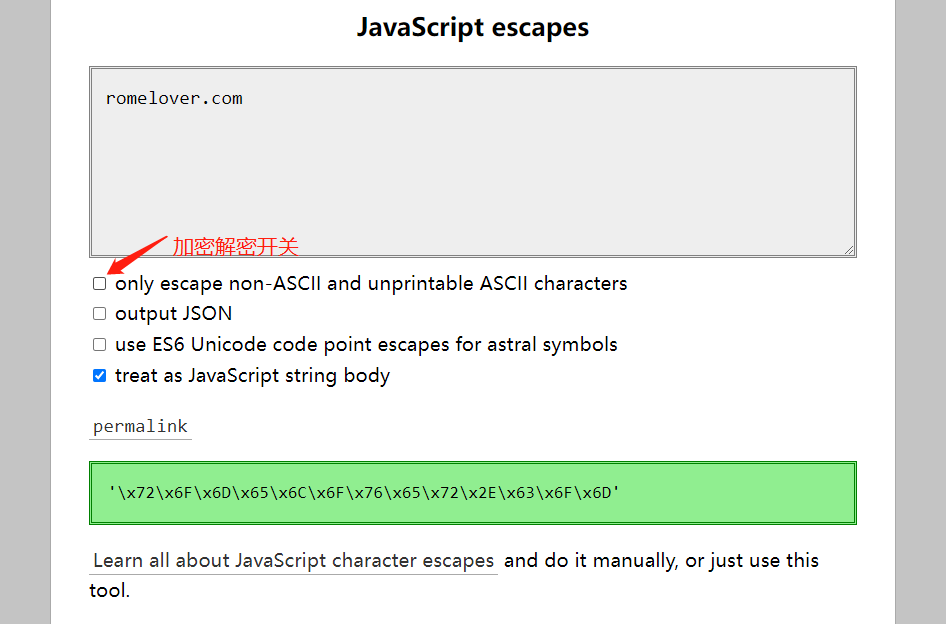
Task: Click 'use ES6 Unicode code point escapes' label
Action: click(366, 345)
